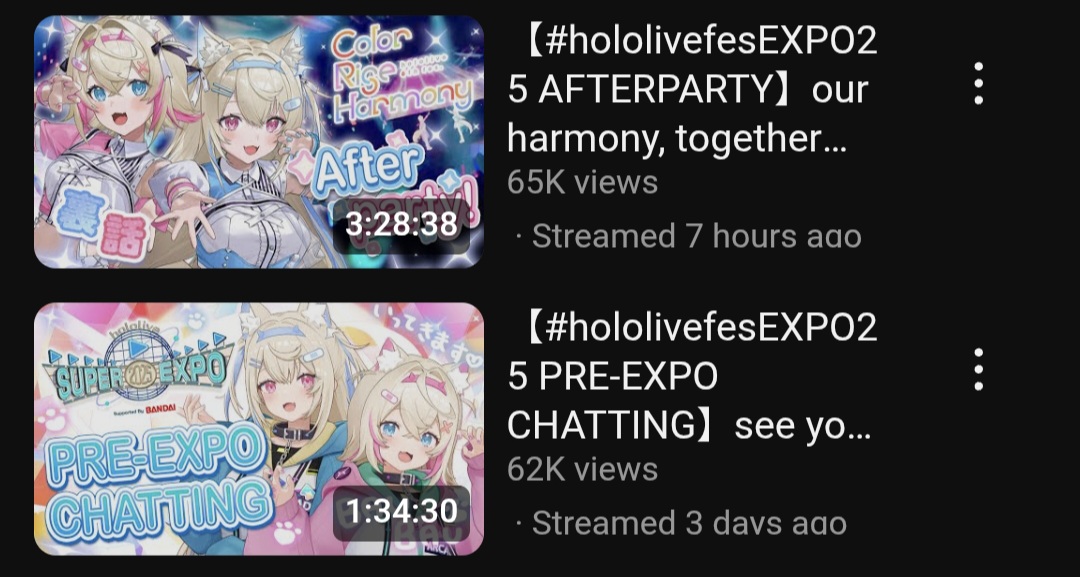Click the 1:34:30 duration badge
The height and width of the screenshot is (577, 1080).
[402, 512]
